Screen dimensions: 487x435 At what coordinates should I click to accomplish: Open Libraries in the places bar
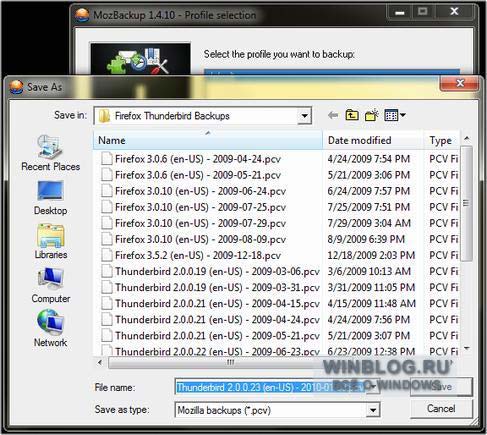(50, 242)
